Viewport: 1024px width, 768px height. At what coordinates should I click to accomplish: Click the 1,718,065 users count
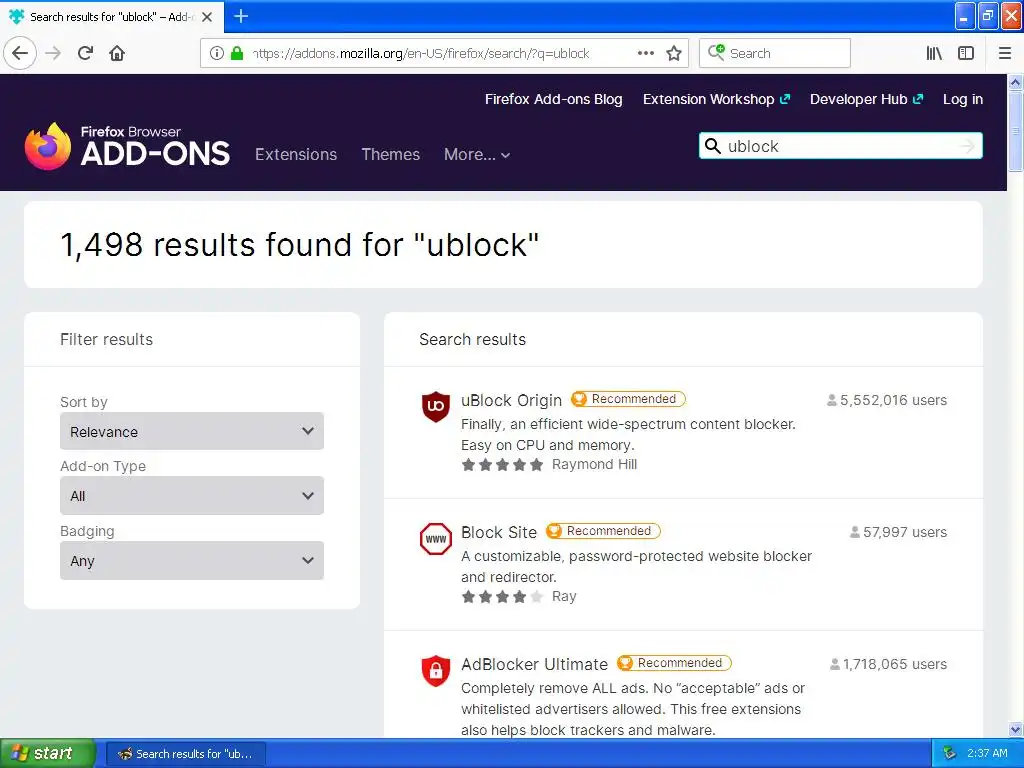[x=888, y=664]
